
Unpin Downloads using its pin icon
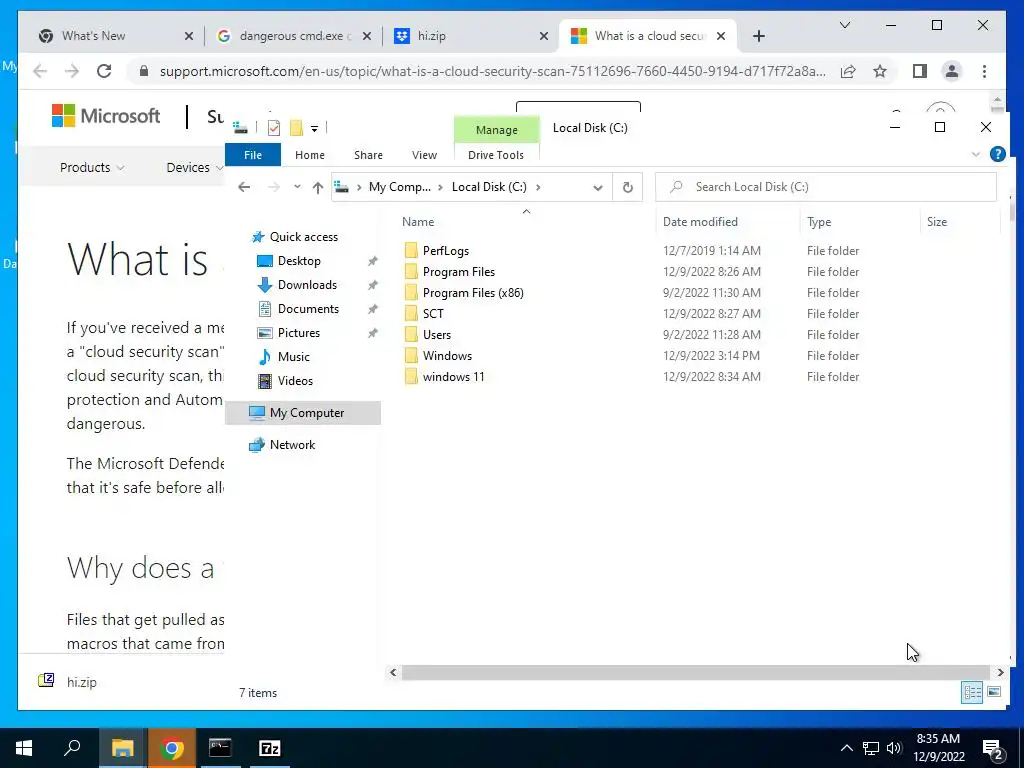click(x=372, y=285)
